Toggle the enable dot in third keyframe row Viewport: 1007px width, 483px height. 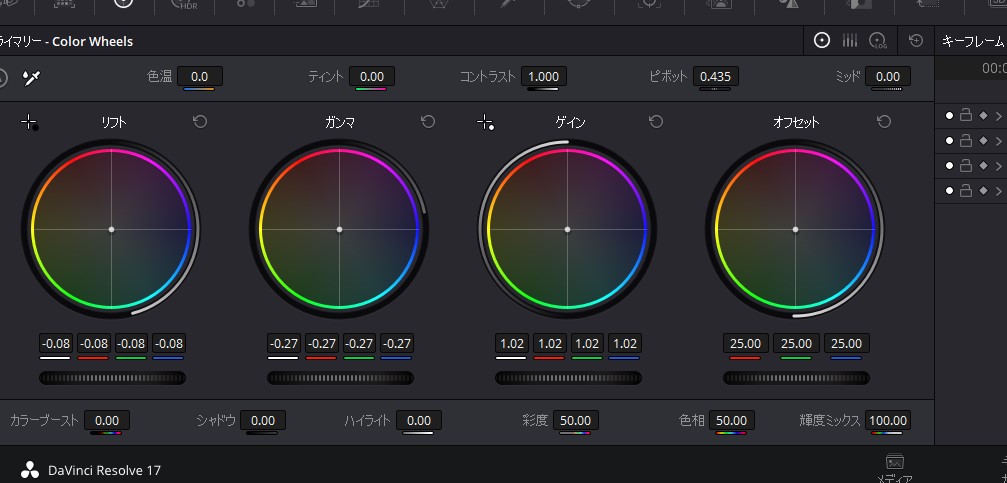coord(949,166)
